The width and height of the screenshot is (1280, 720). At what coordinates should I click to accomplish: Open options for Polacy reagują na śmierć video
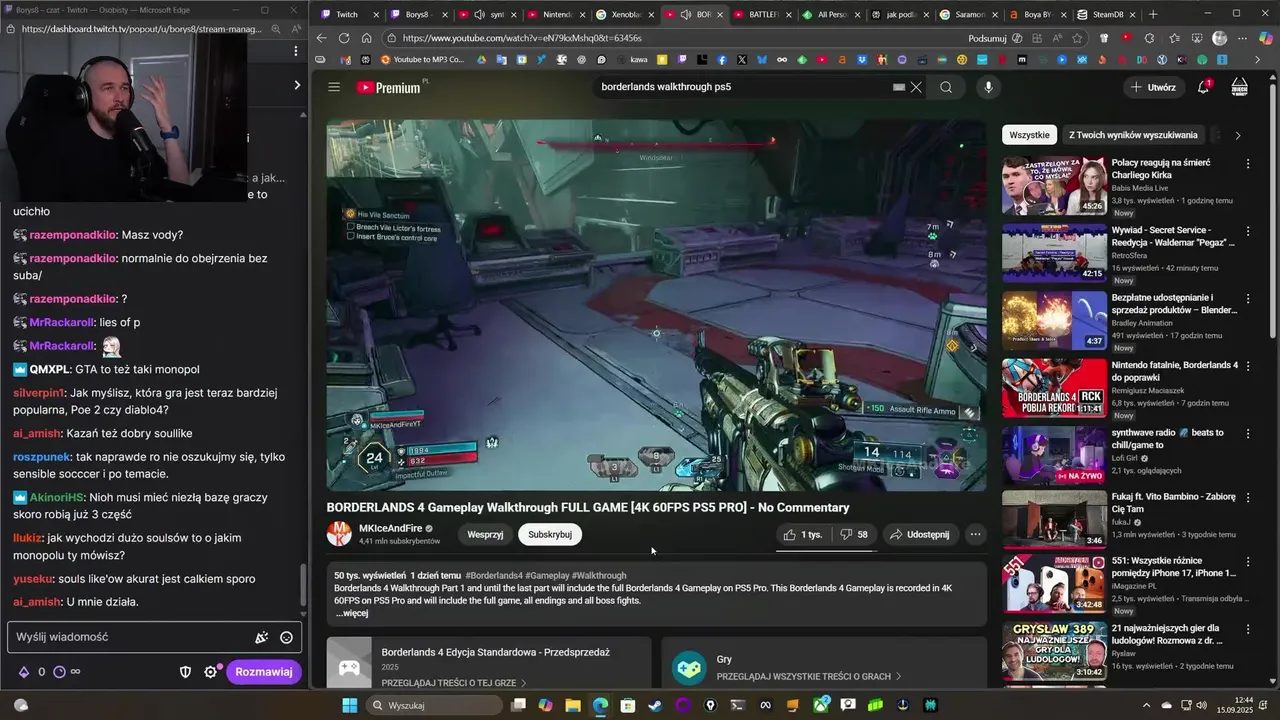(1248, 163)
